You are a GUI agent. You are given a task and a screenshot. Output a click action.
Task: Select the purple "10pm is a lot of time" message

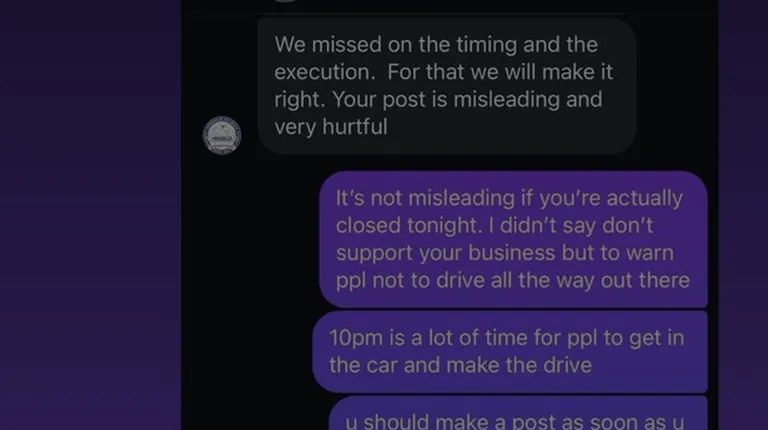510,352
